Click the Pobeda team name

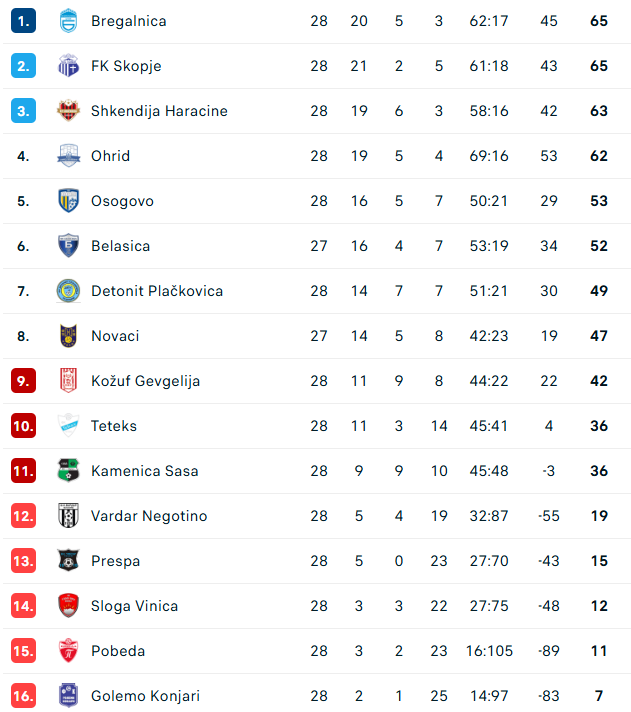pos(118,651)
